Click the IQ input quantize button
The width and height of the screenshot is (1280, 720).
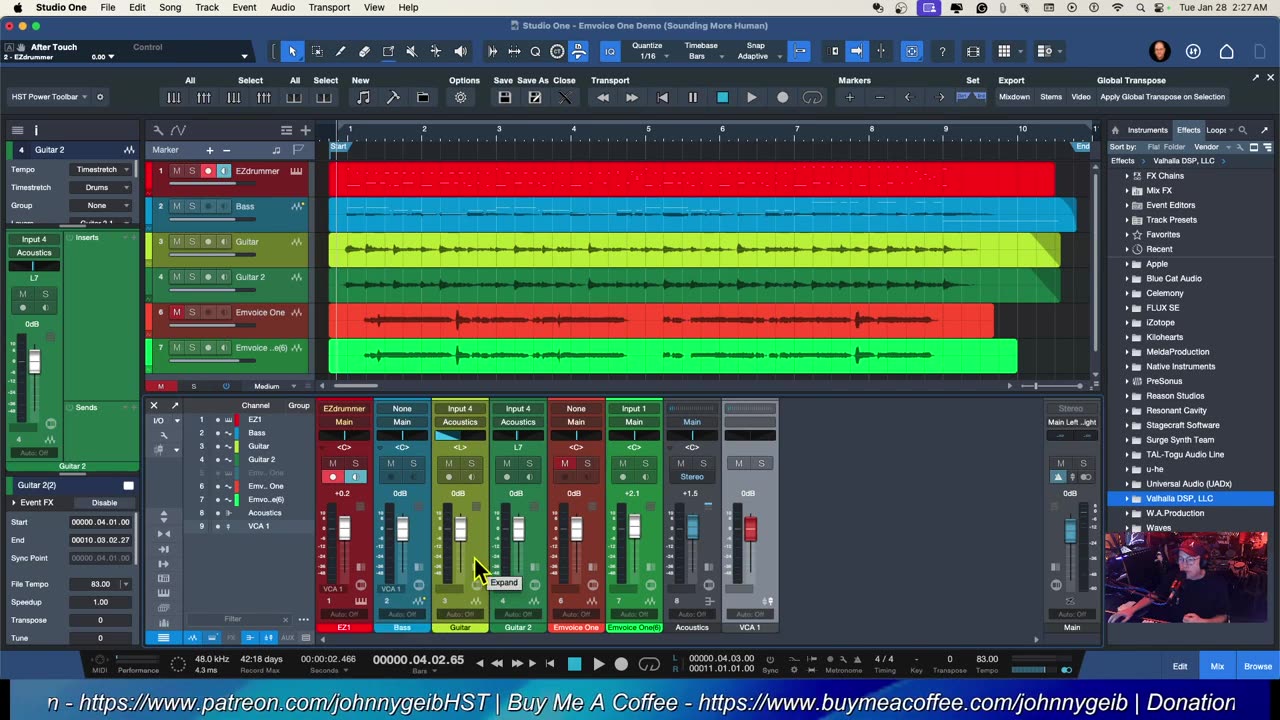pyautogui.click(x=609, y=52)
